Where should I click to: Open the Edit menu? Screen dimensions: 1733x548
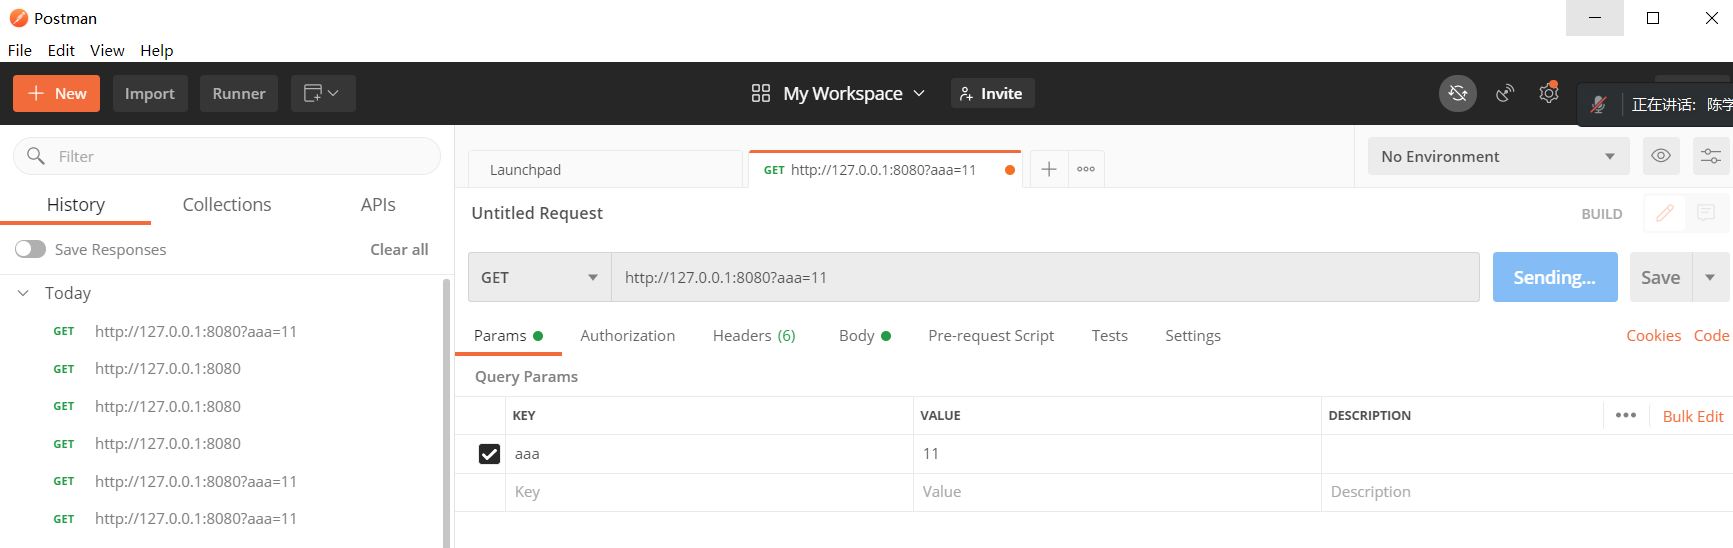pyautogui.click(x=61, y=50)
